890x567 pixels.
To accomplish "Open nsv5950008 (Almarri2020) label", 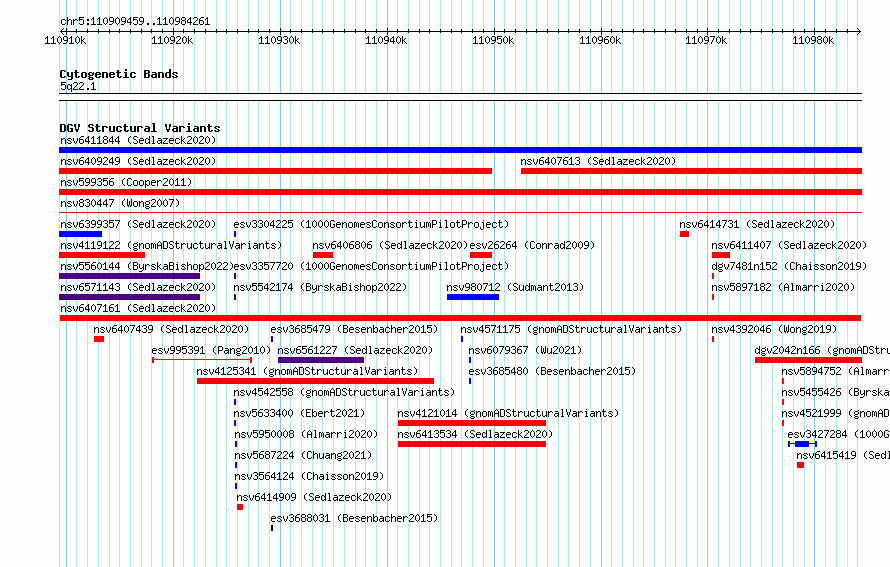I will 306,434.
